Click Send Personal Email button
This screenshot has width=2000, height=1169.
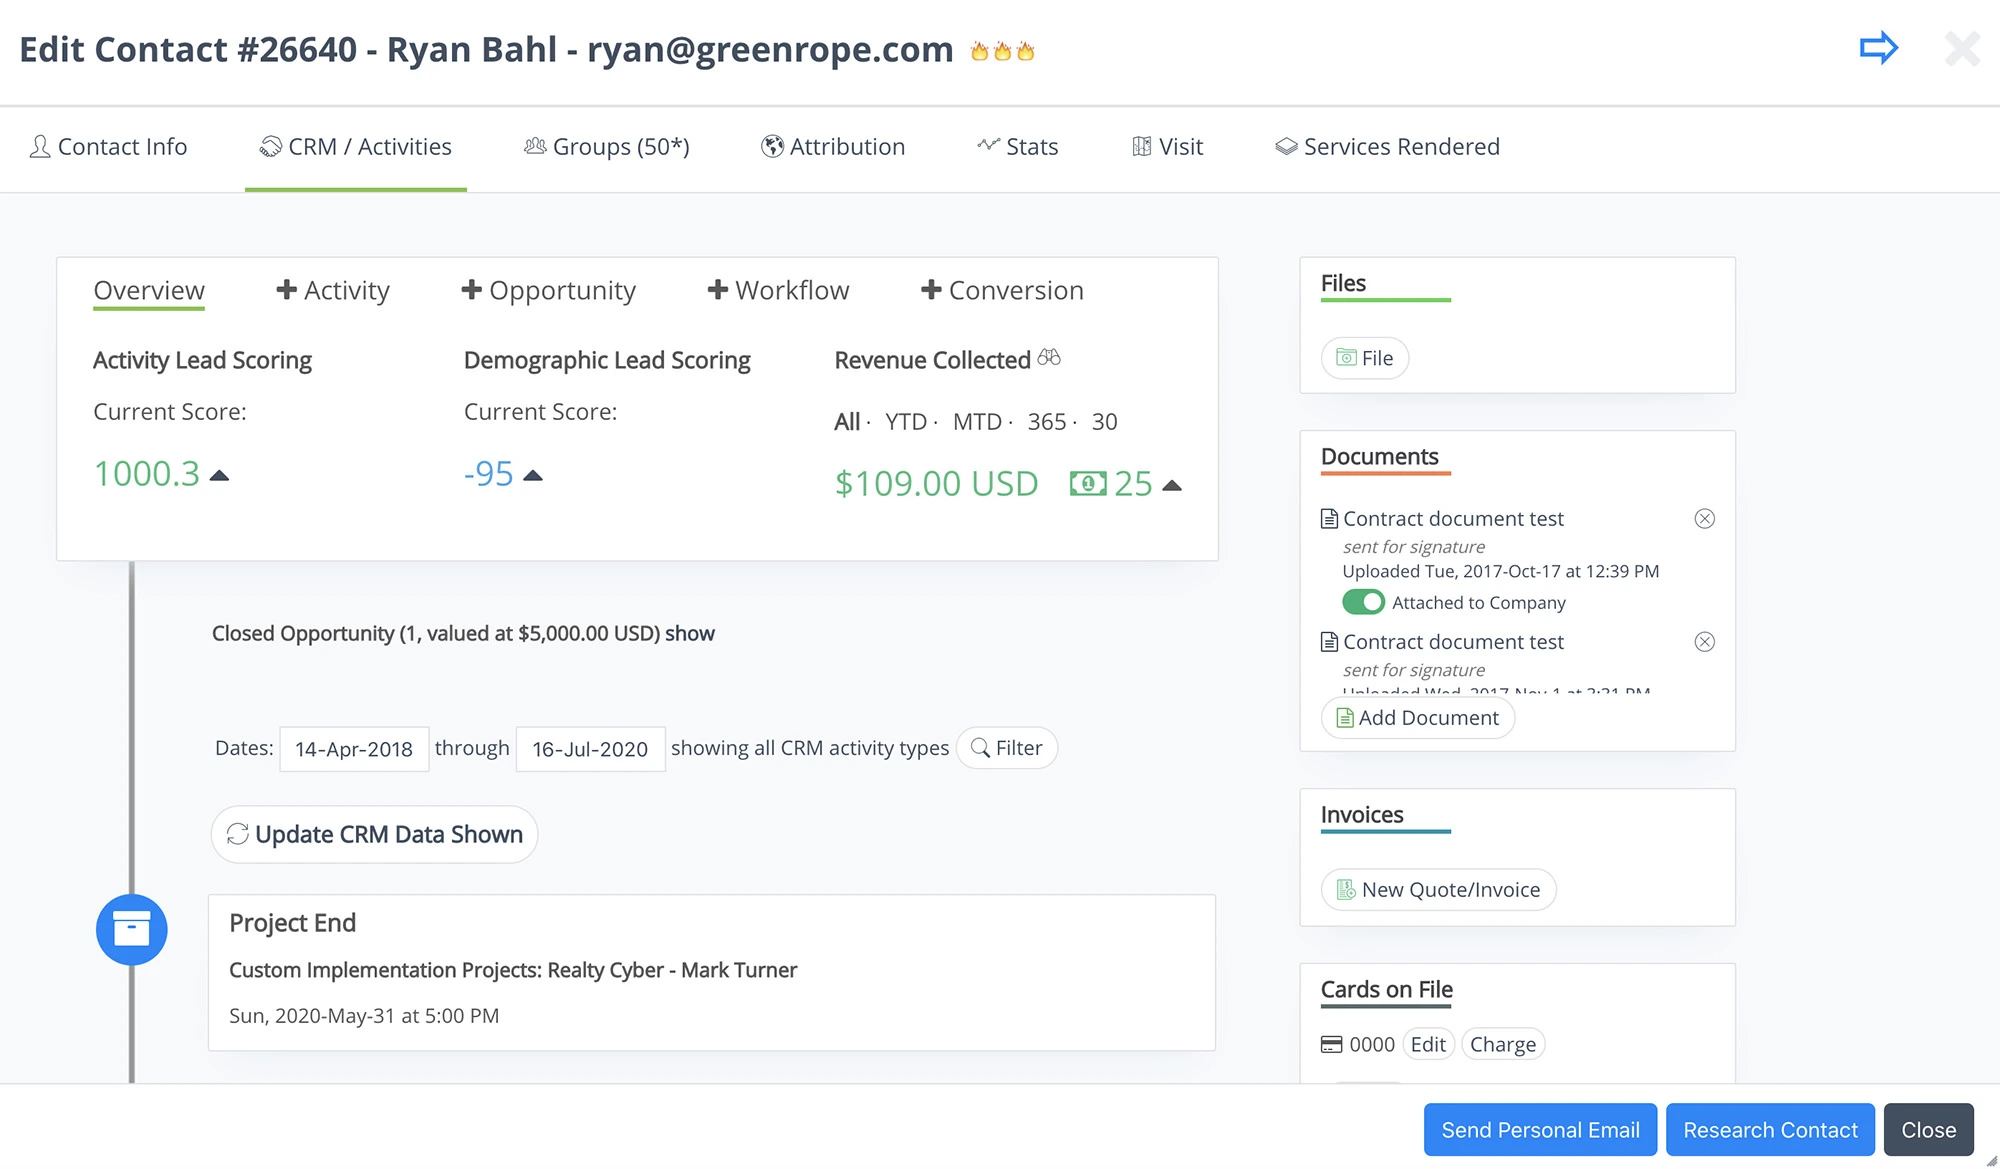(x=1540, y=1130)
